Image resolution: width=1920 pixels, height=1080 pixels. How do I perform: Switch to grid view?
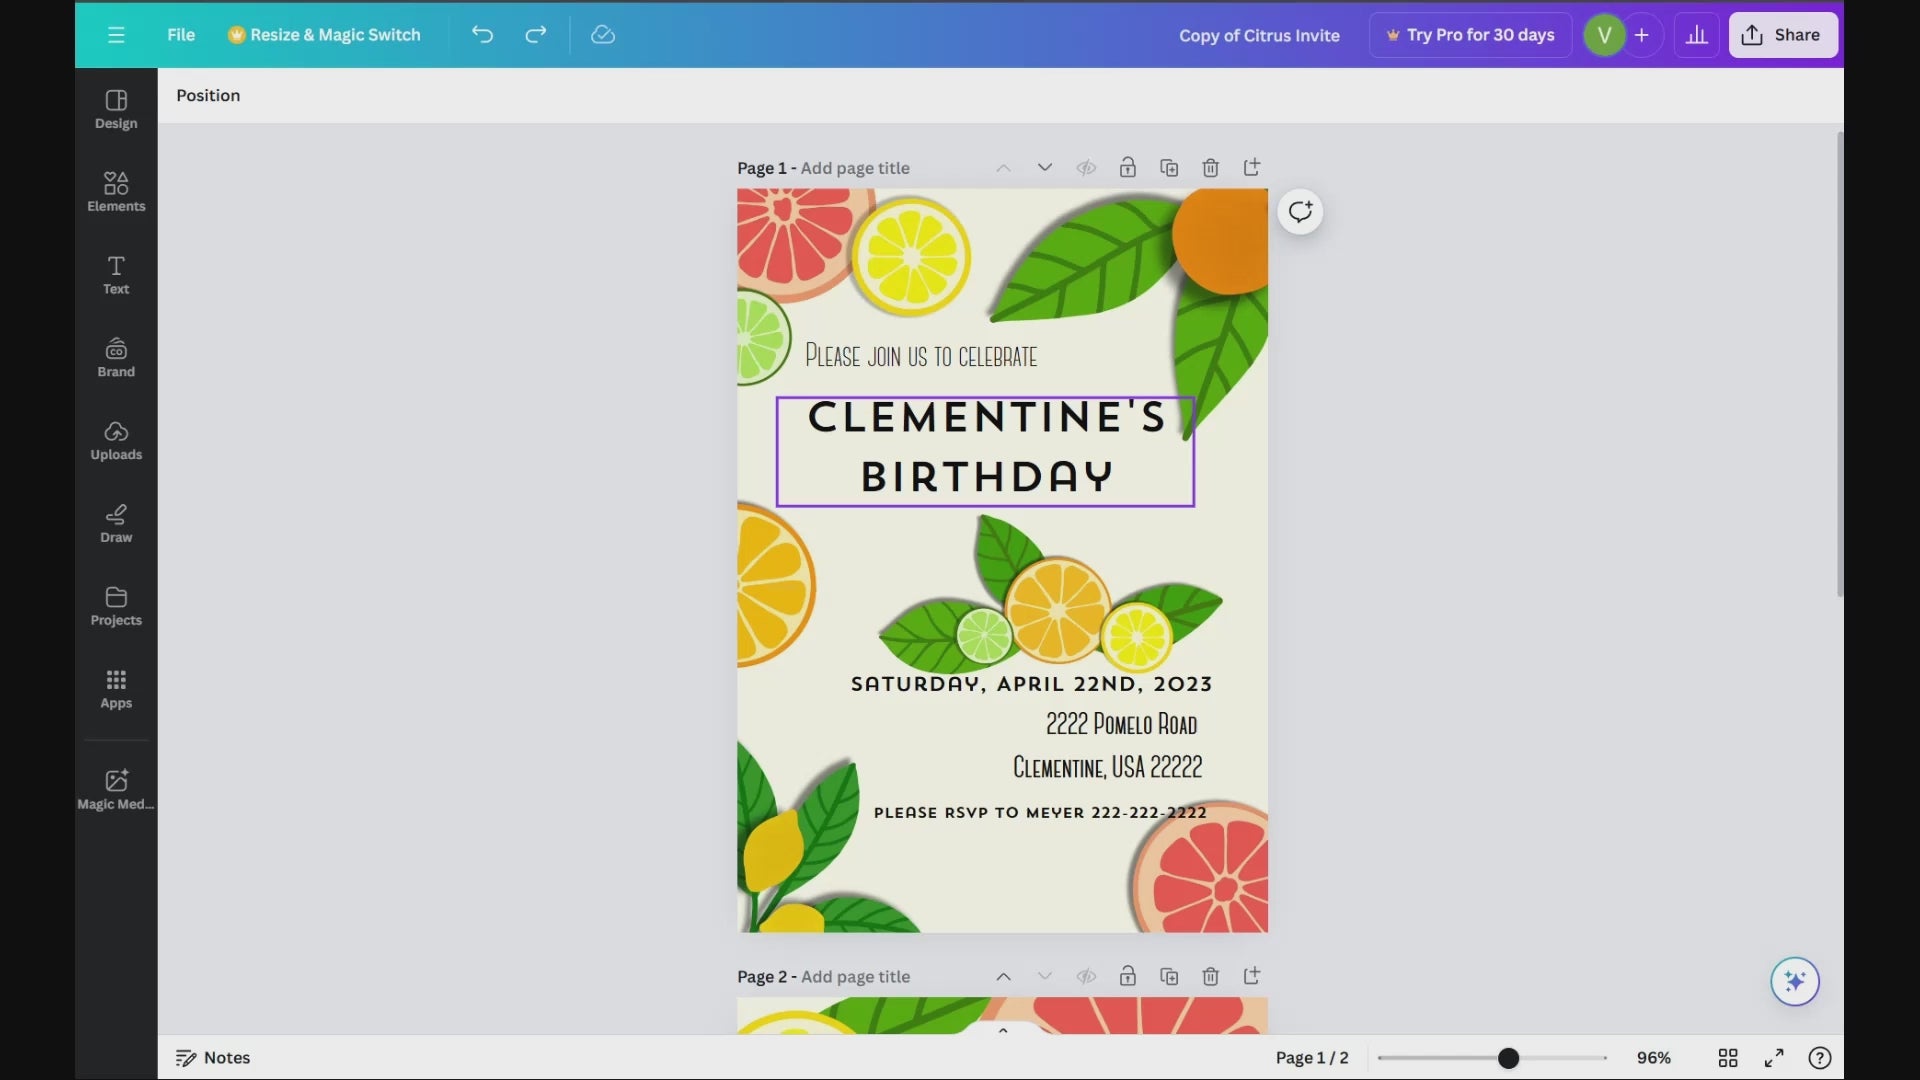point(1728,1058)
